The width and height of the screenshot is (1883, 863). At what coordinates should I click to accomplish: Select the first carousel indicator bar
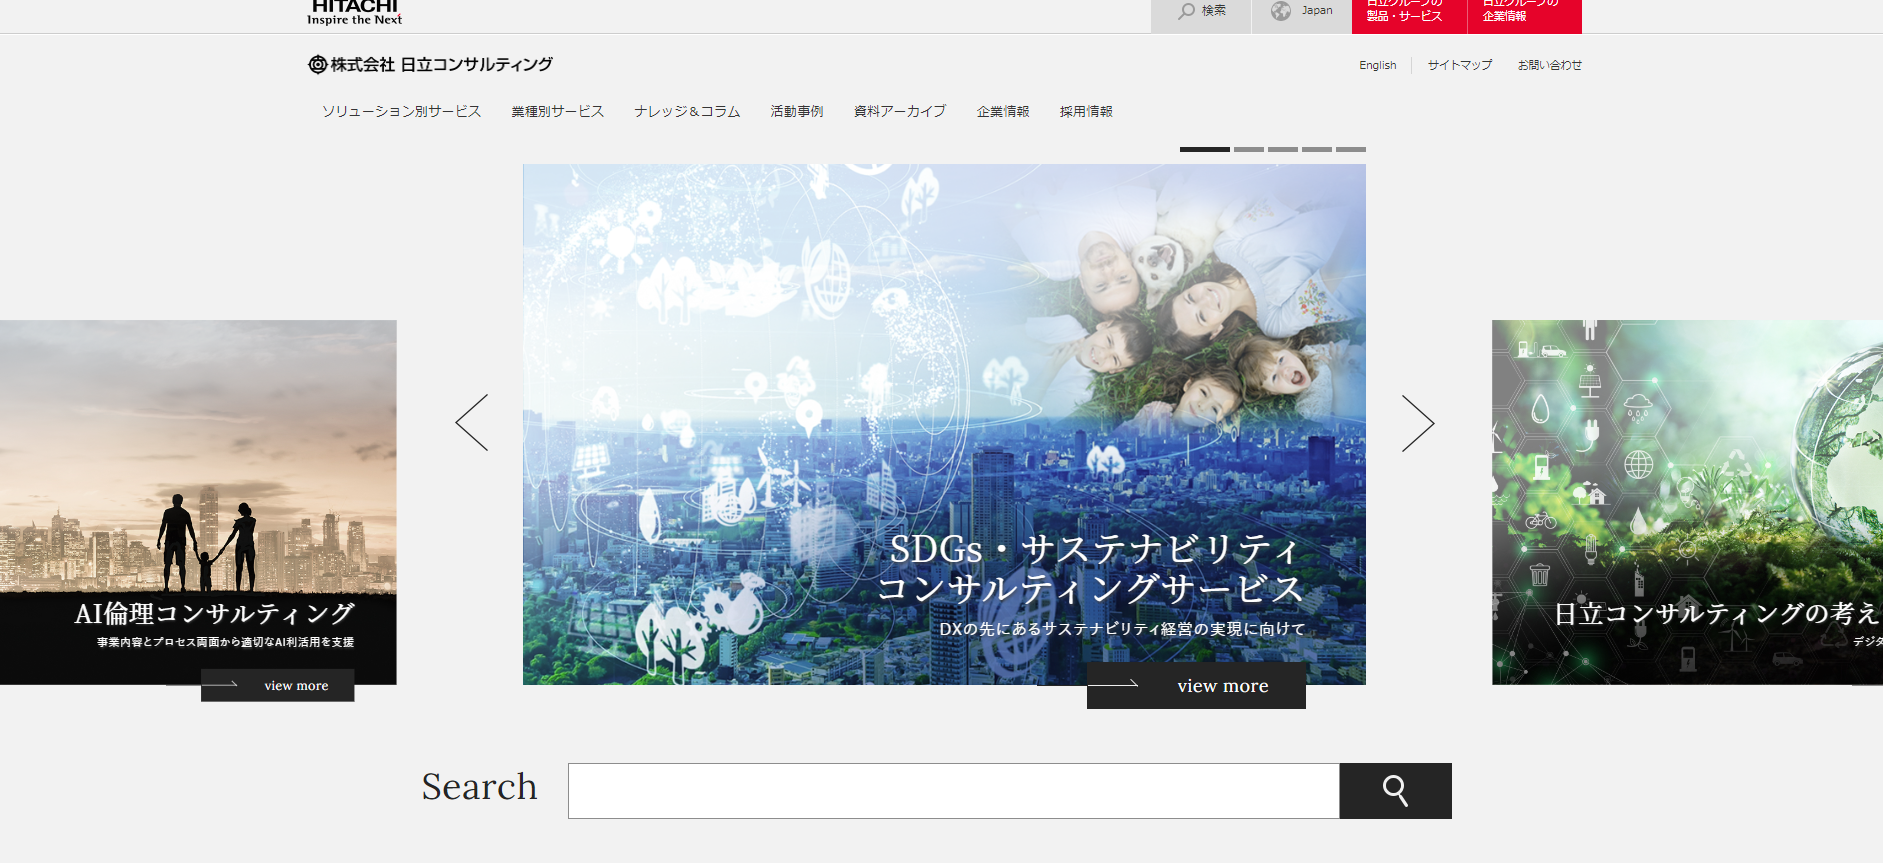click(x=1204, y=149)
